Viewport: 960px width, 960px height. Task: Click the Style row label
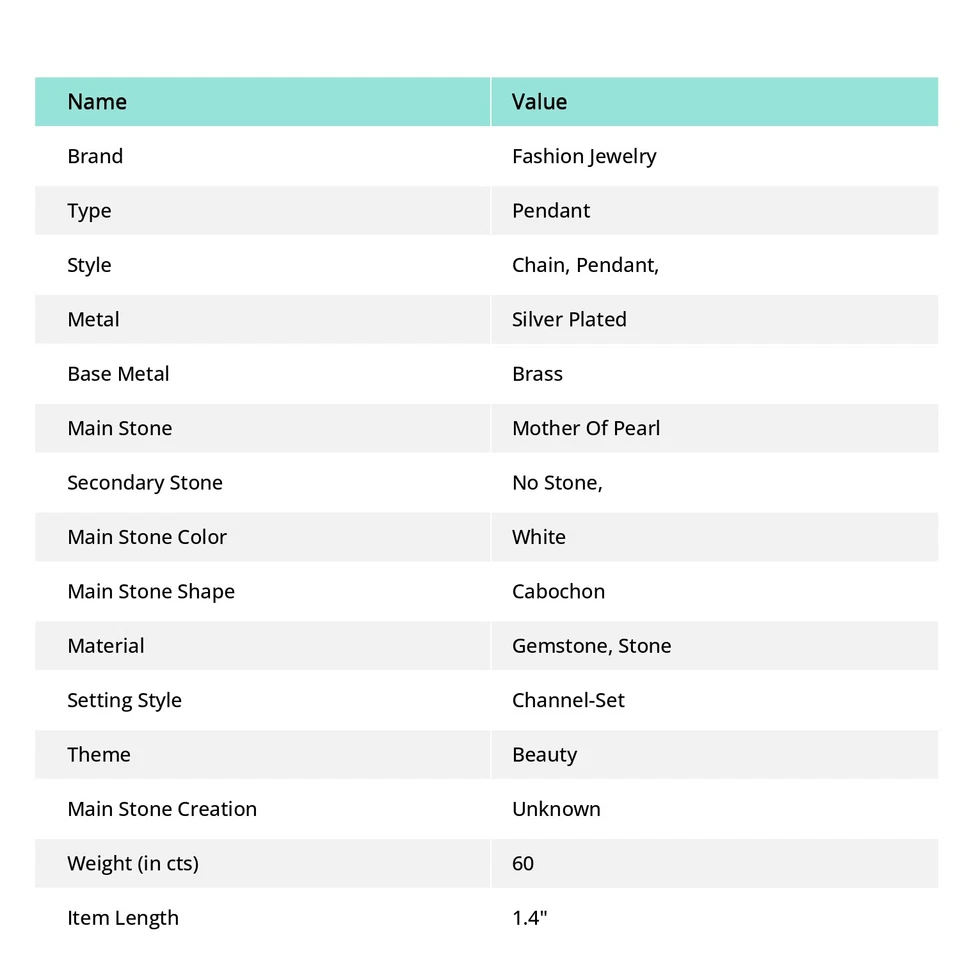tap(89, 265)
